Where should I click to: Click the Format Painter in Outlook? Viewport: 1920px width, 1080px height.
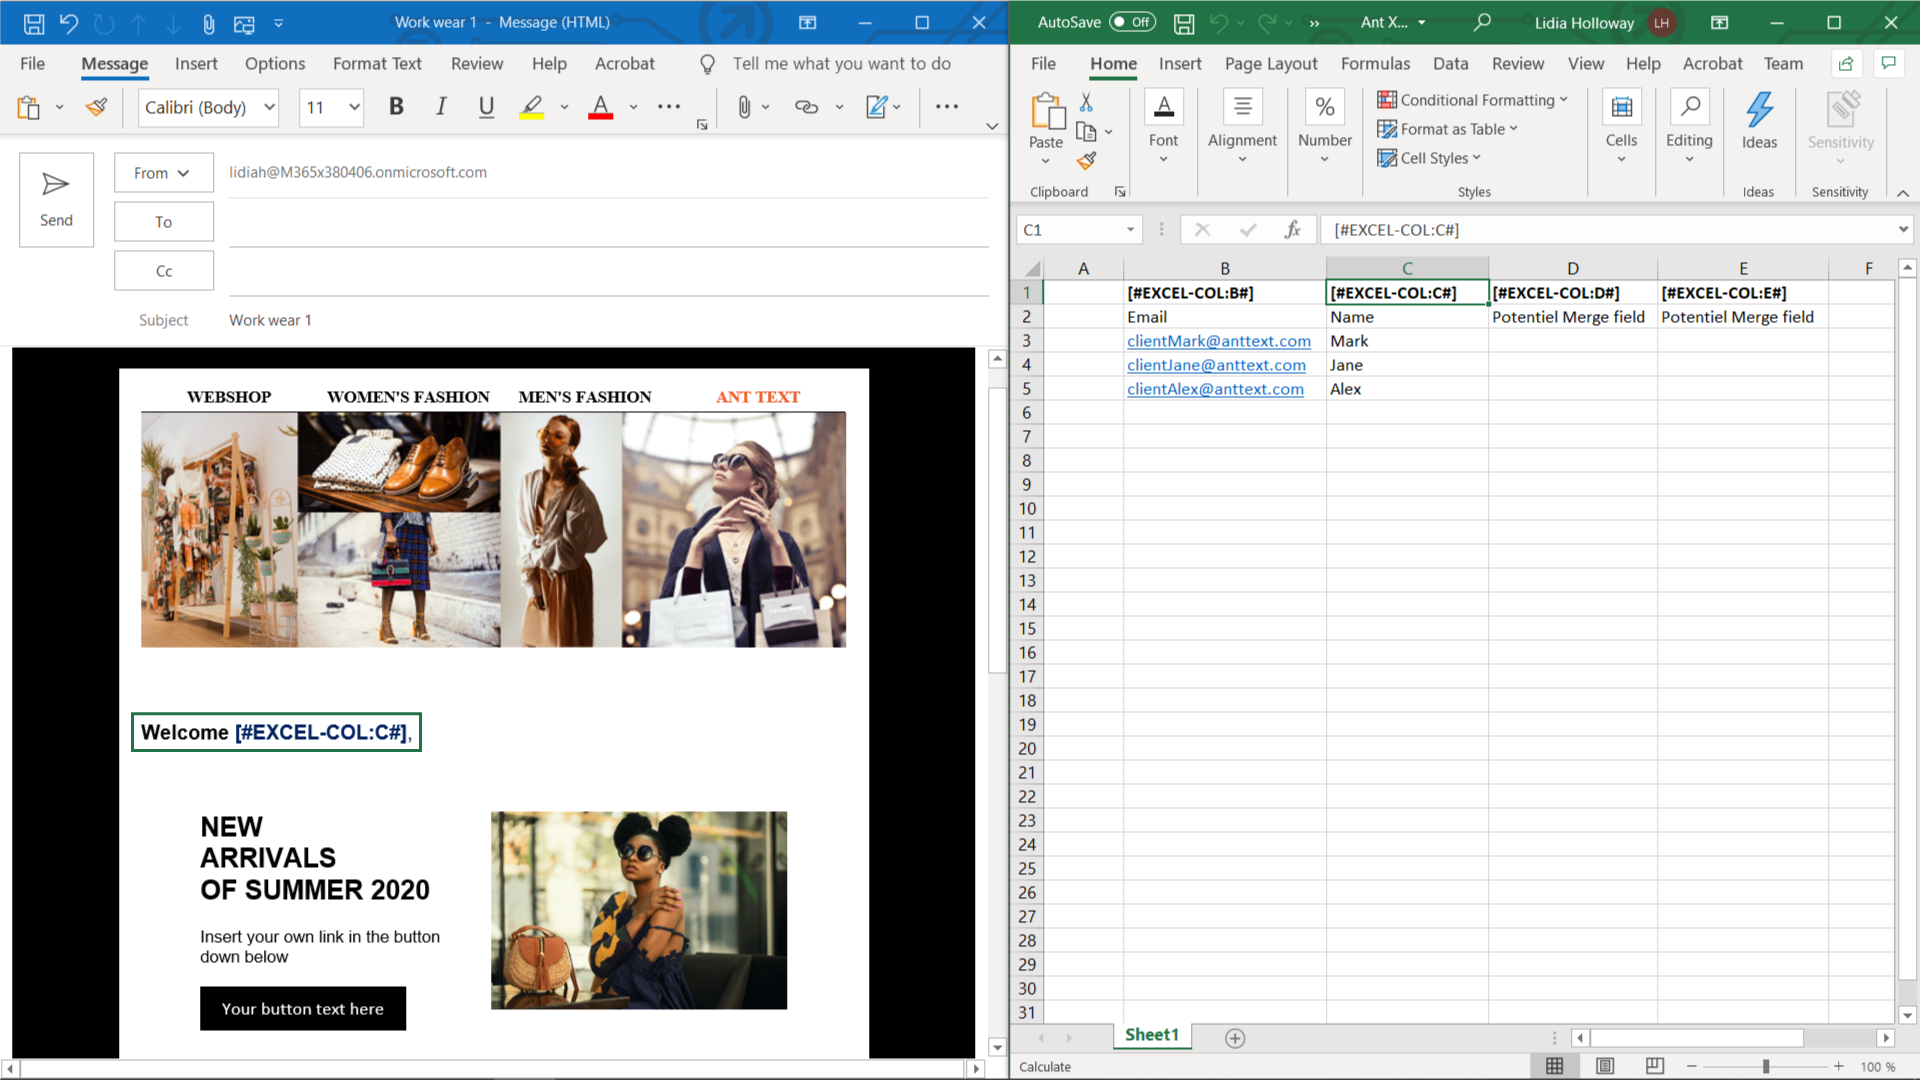tap(97, 106)
